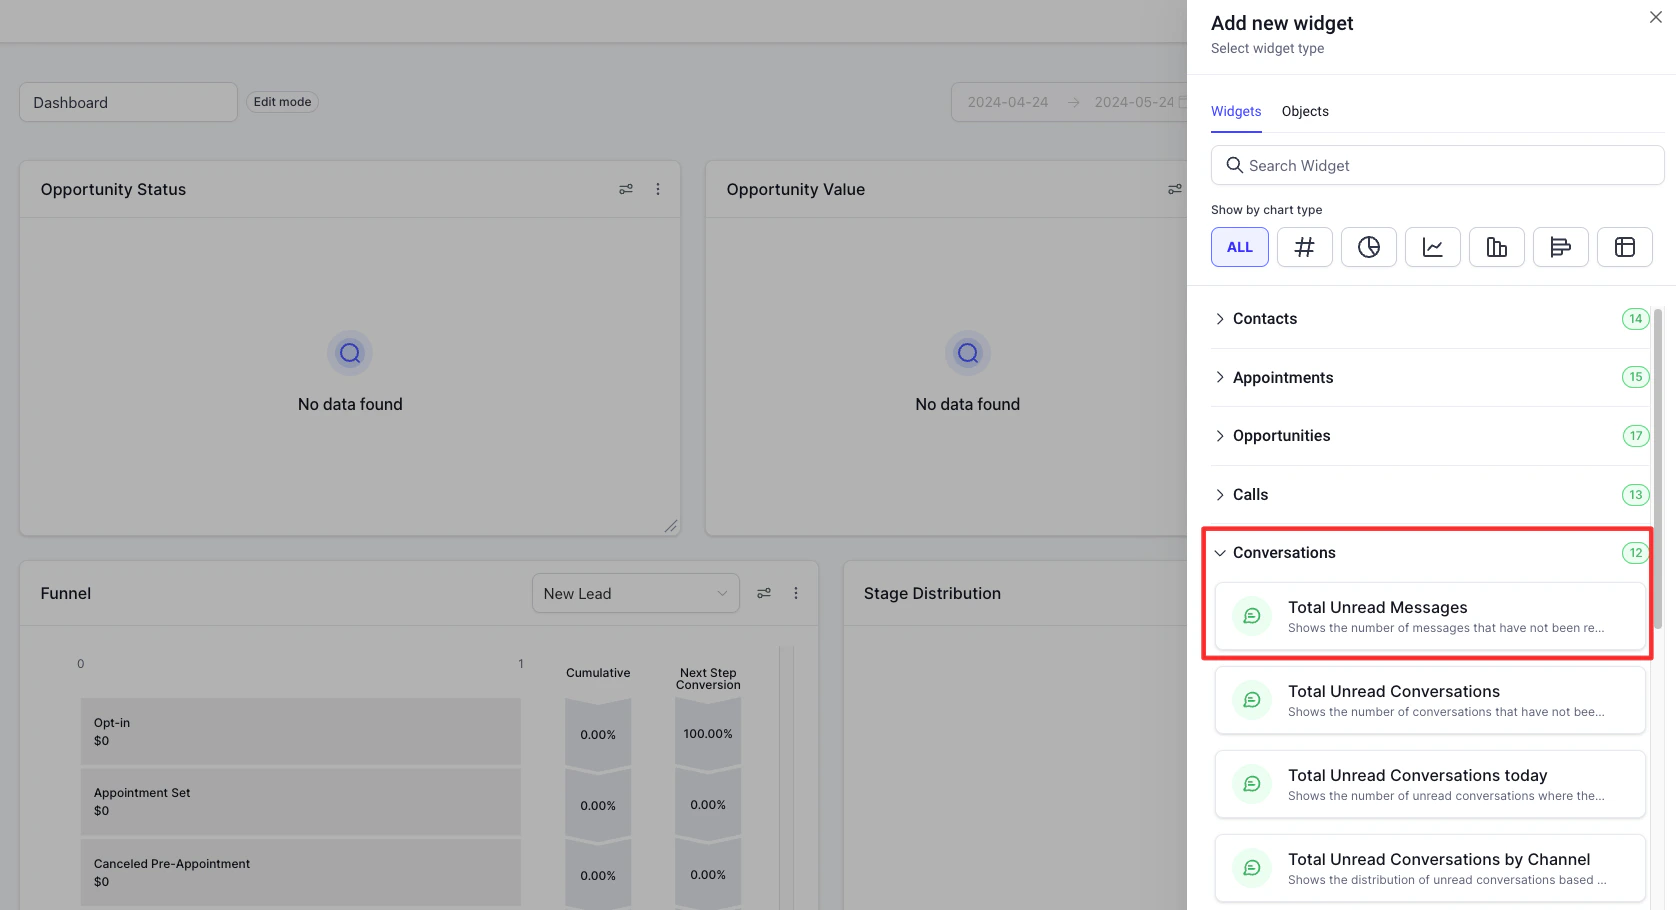
Task: Open filter settings on Opportunity Status widget
Action: pos(625,189)
